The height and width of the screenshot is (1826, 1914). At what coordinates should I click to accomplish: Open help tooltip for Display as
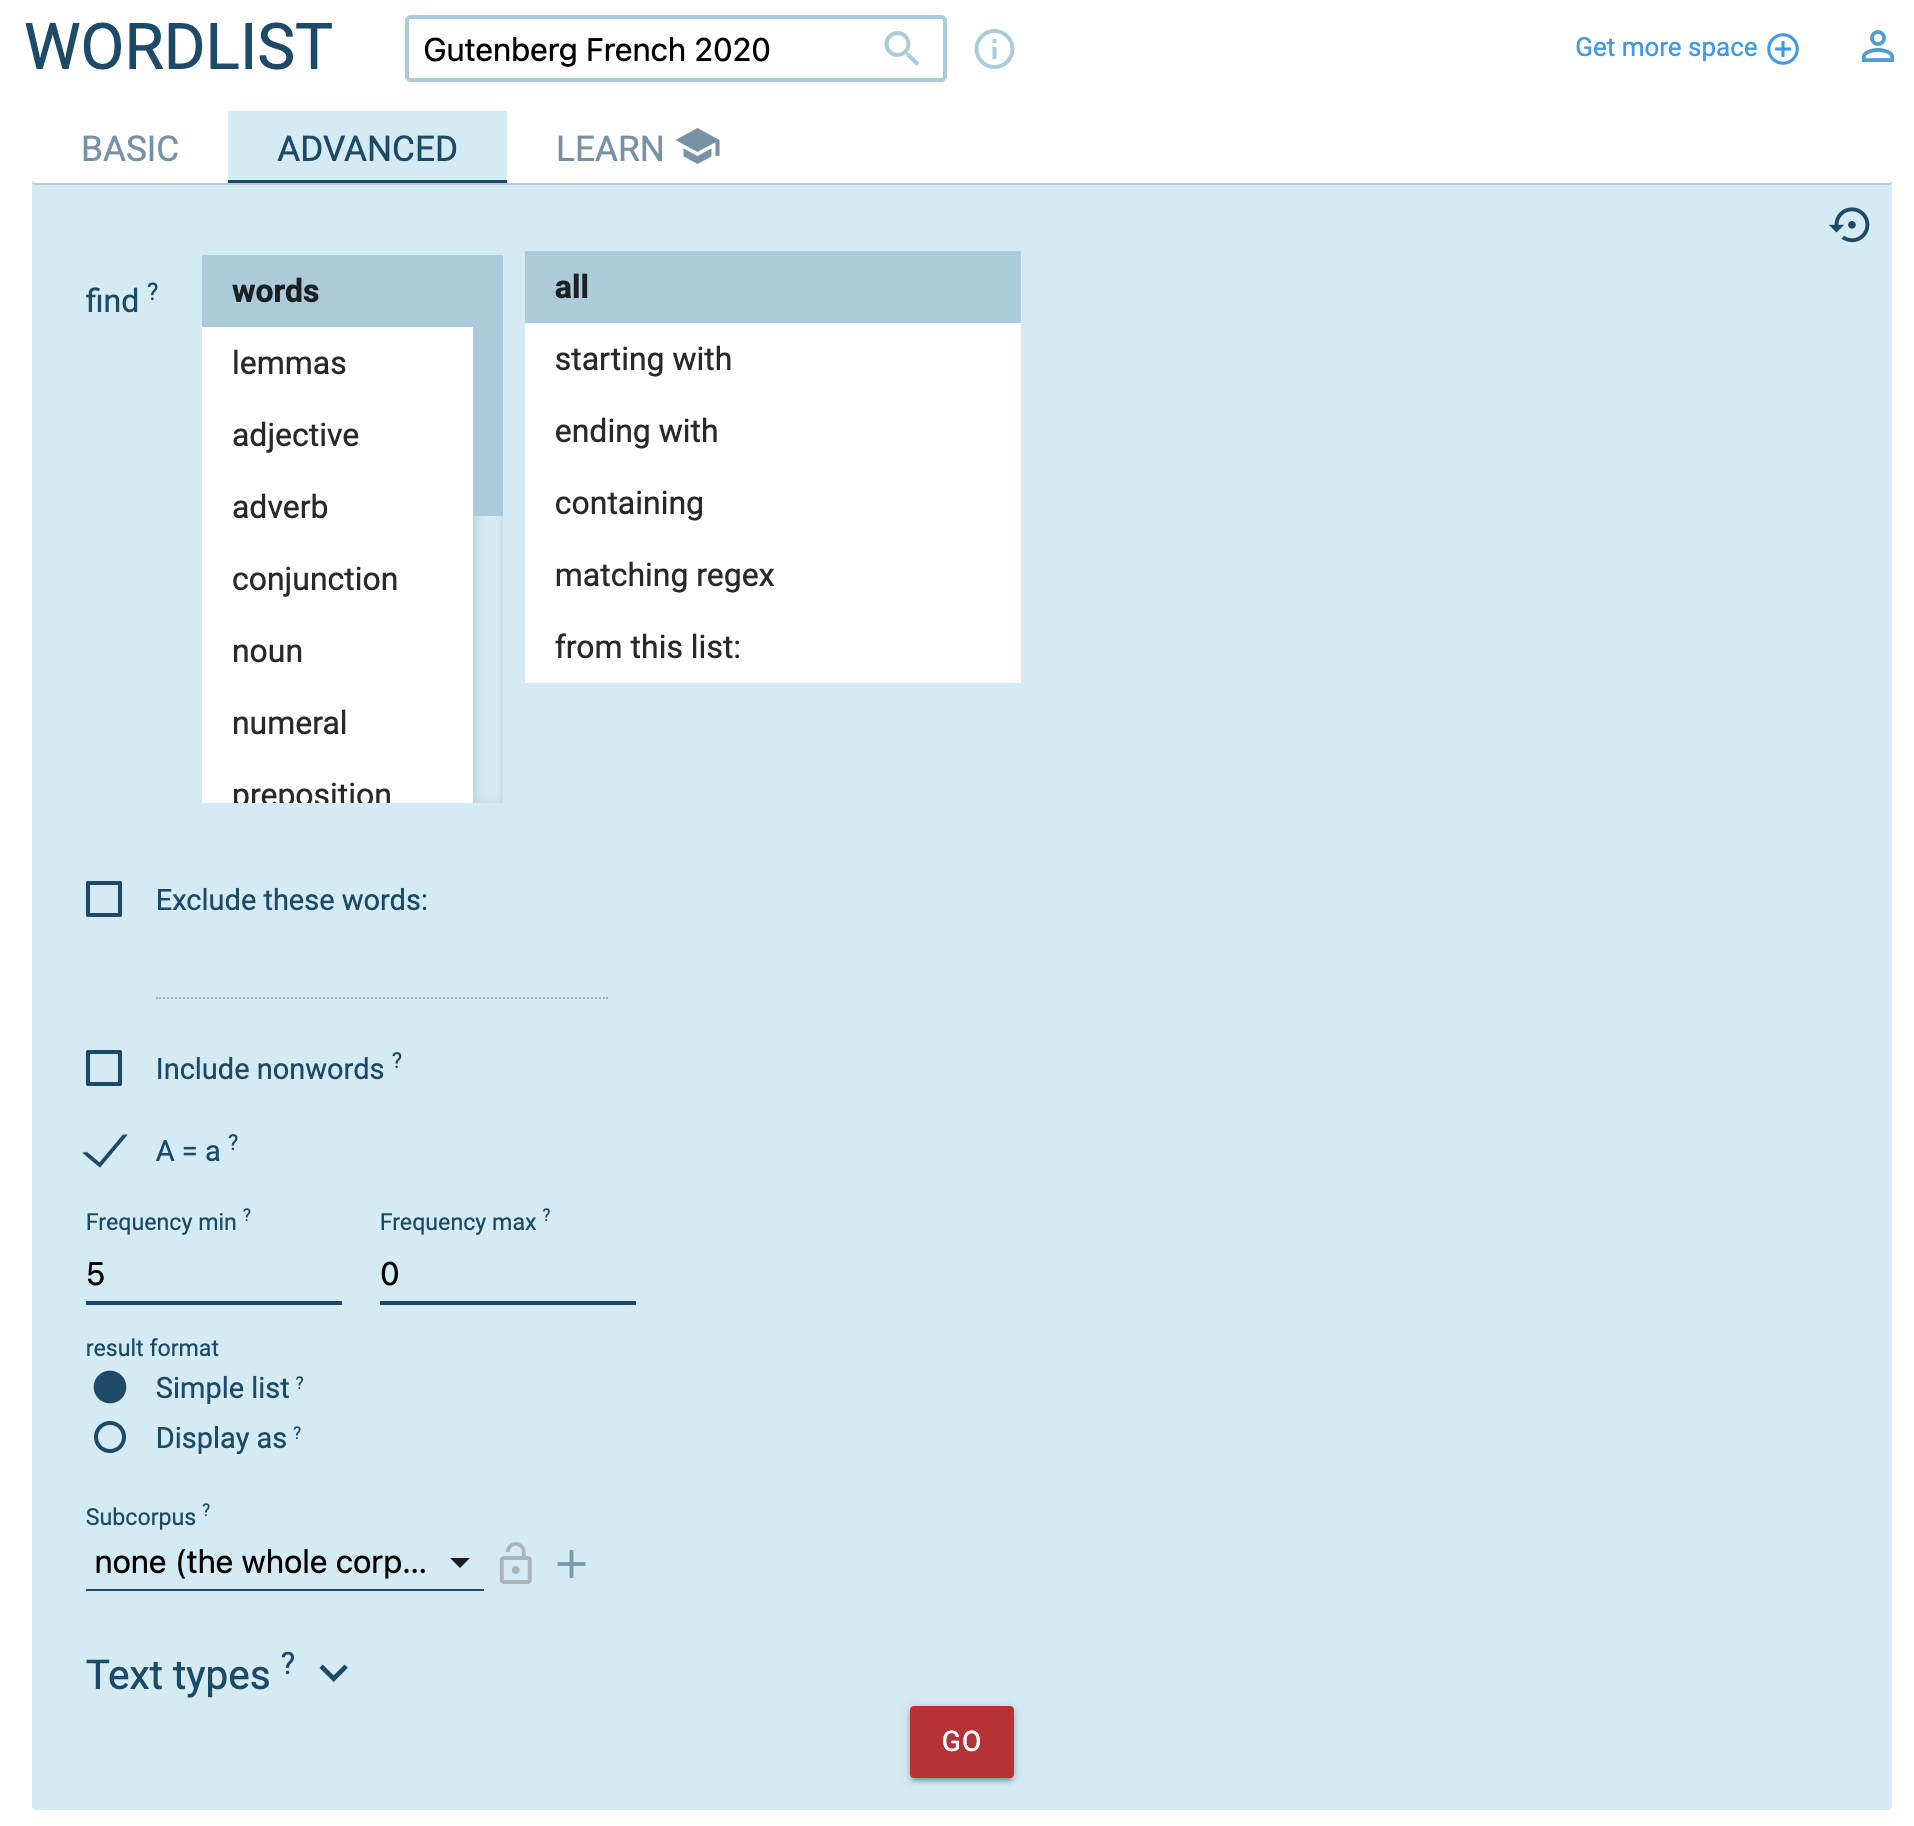(x=297, y=1431)
